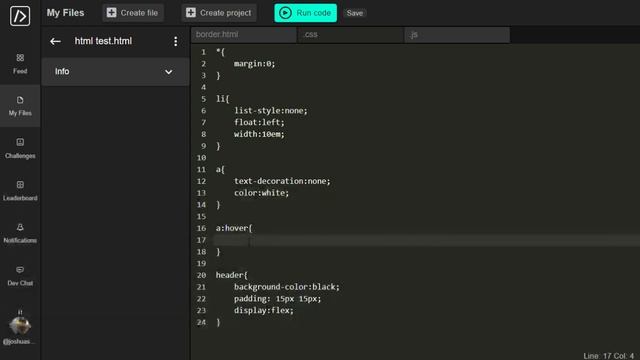Click the Save button
The height and width of the screenshot is (360, 640).
coord(355,13)
